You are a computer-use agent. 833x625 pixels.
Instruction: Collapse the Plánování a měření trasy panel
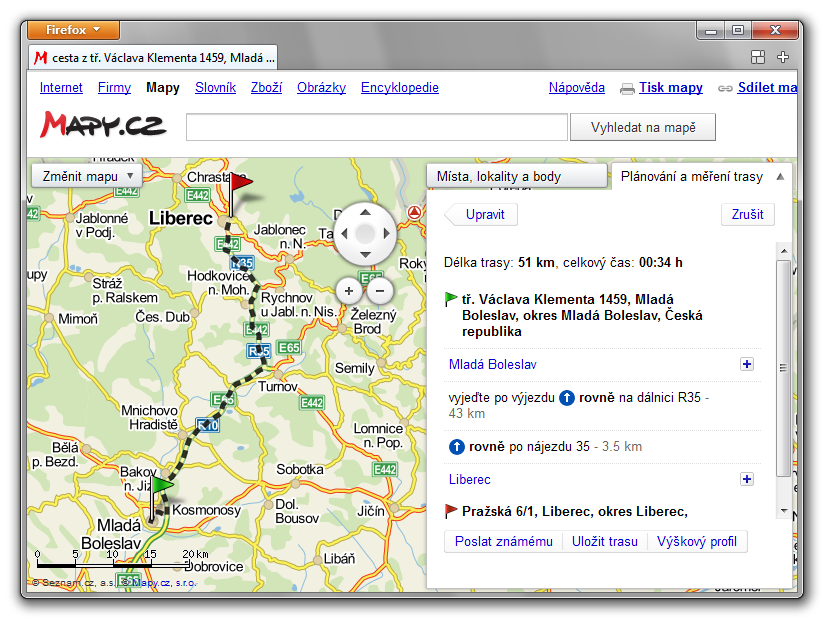780,176
